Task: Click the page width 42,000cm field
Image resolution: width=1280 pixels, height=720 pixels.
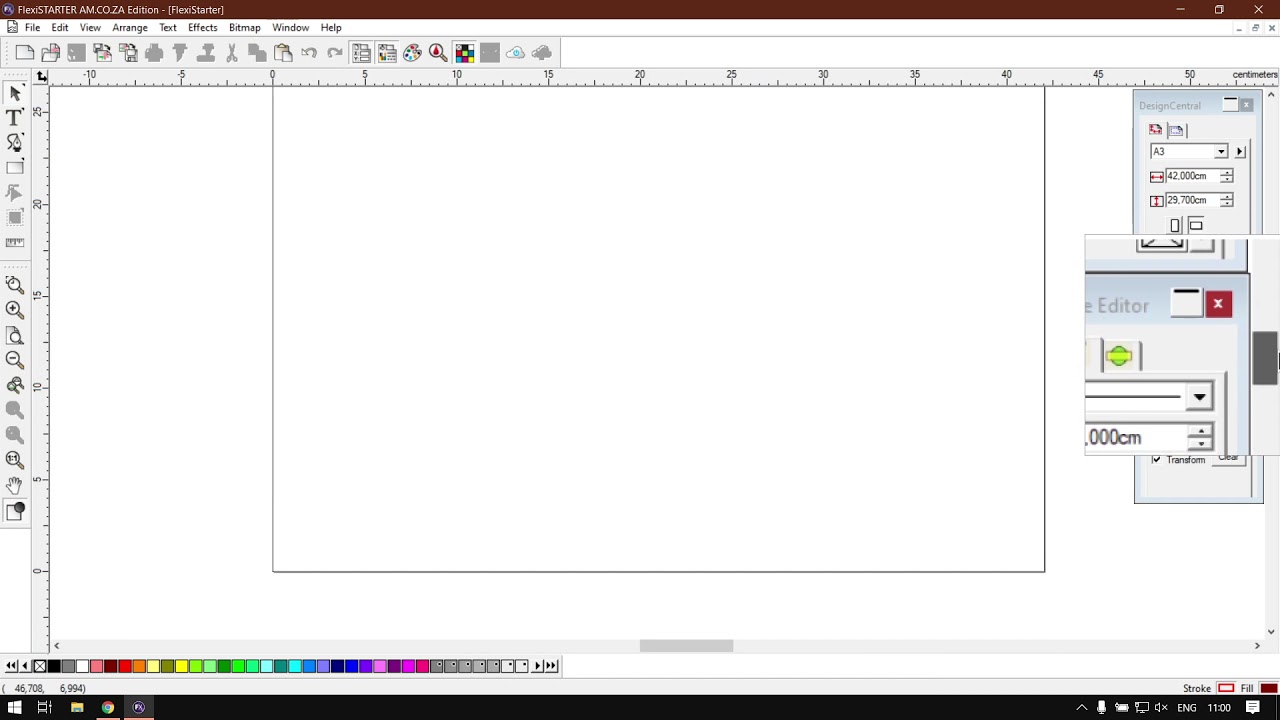Action: point(1191,176)
